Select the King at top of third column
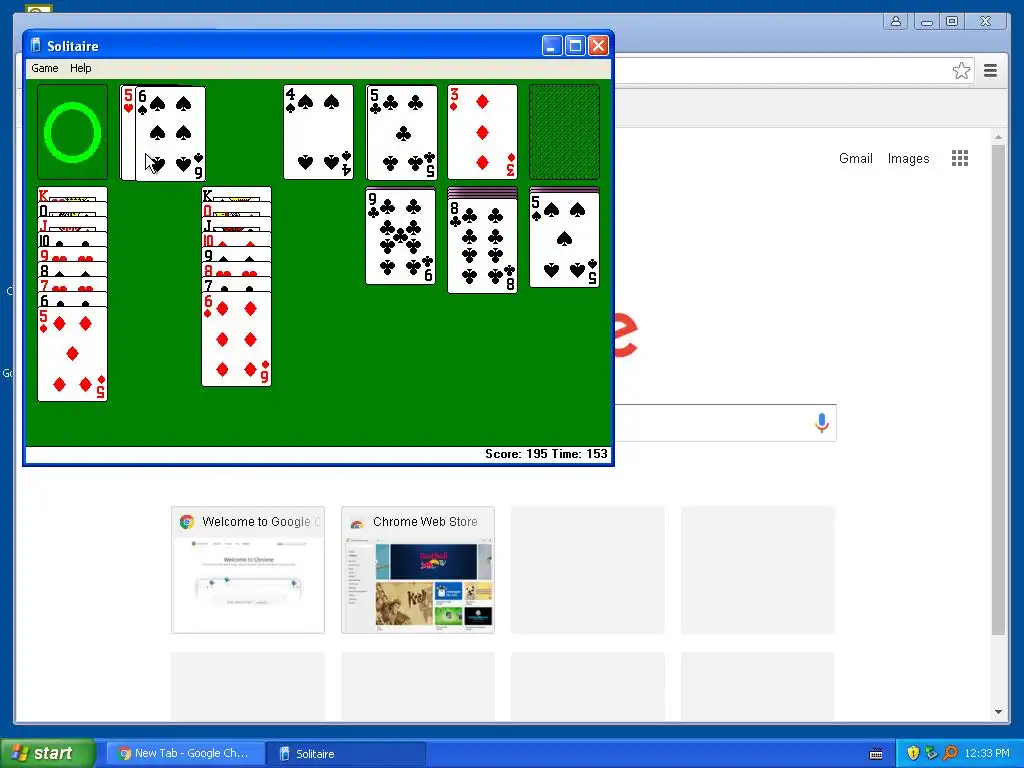Screen dimensions: 1024x768 tap(236, 195)
